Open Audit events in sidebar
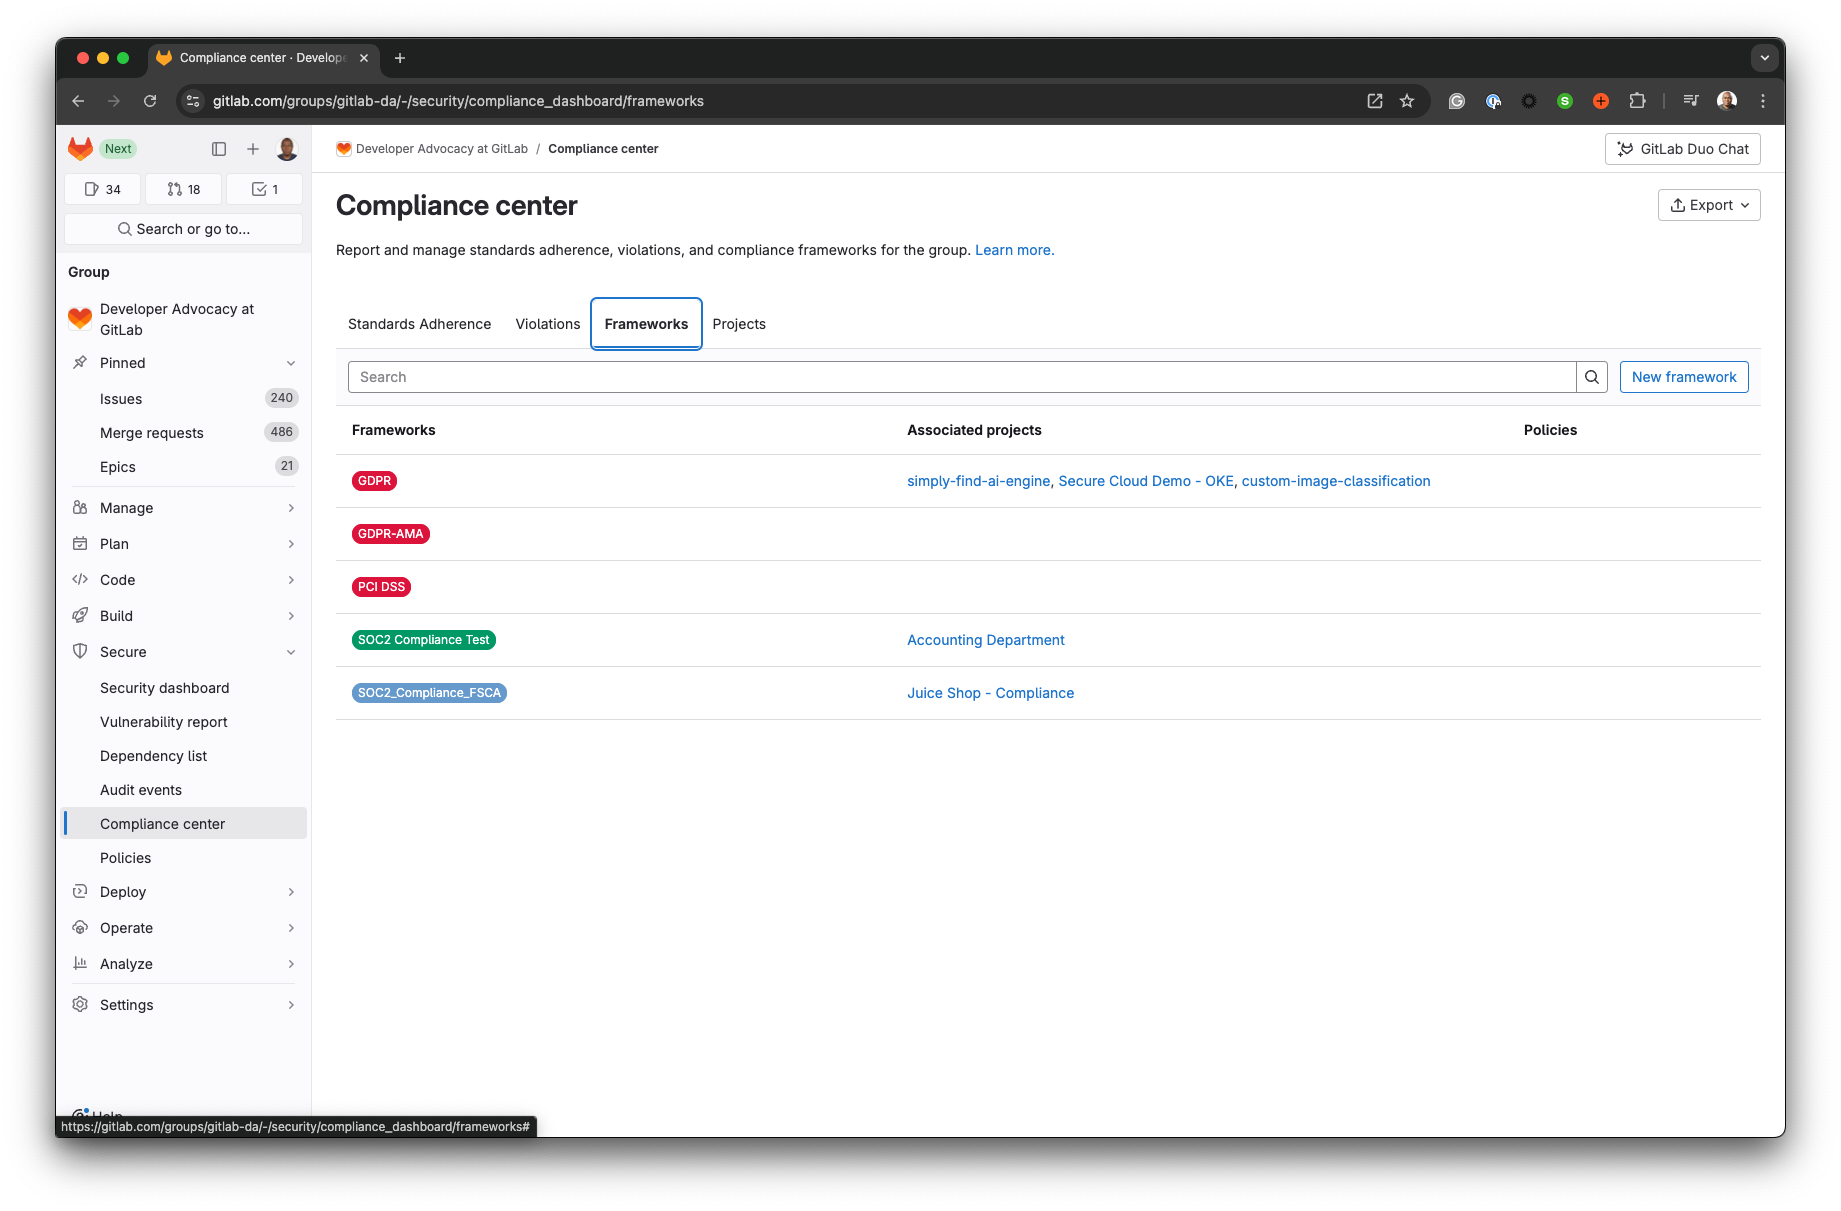 (184, 790)
